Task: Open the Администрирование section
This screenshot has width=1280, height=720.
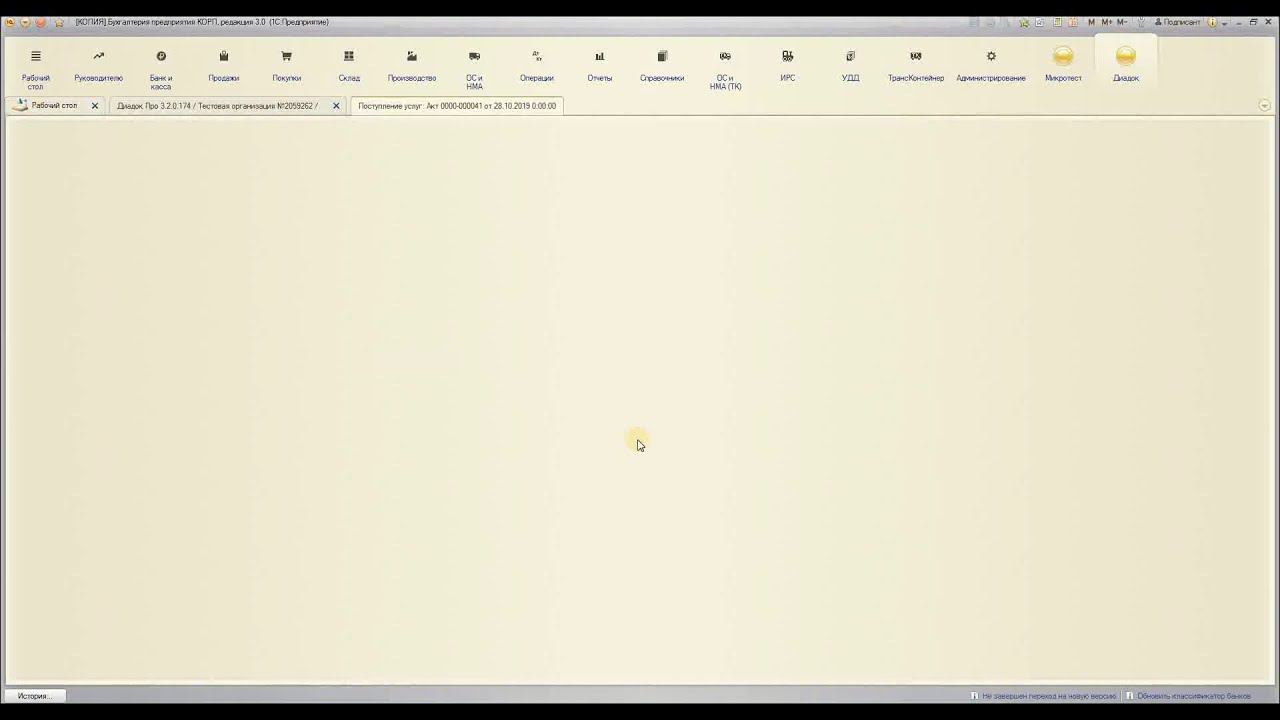Action: click(x=991, y=66)
